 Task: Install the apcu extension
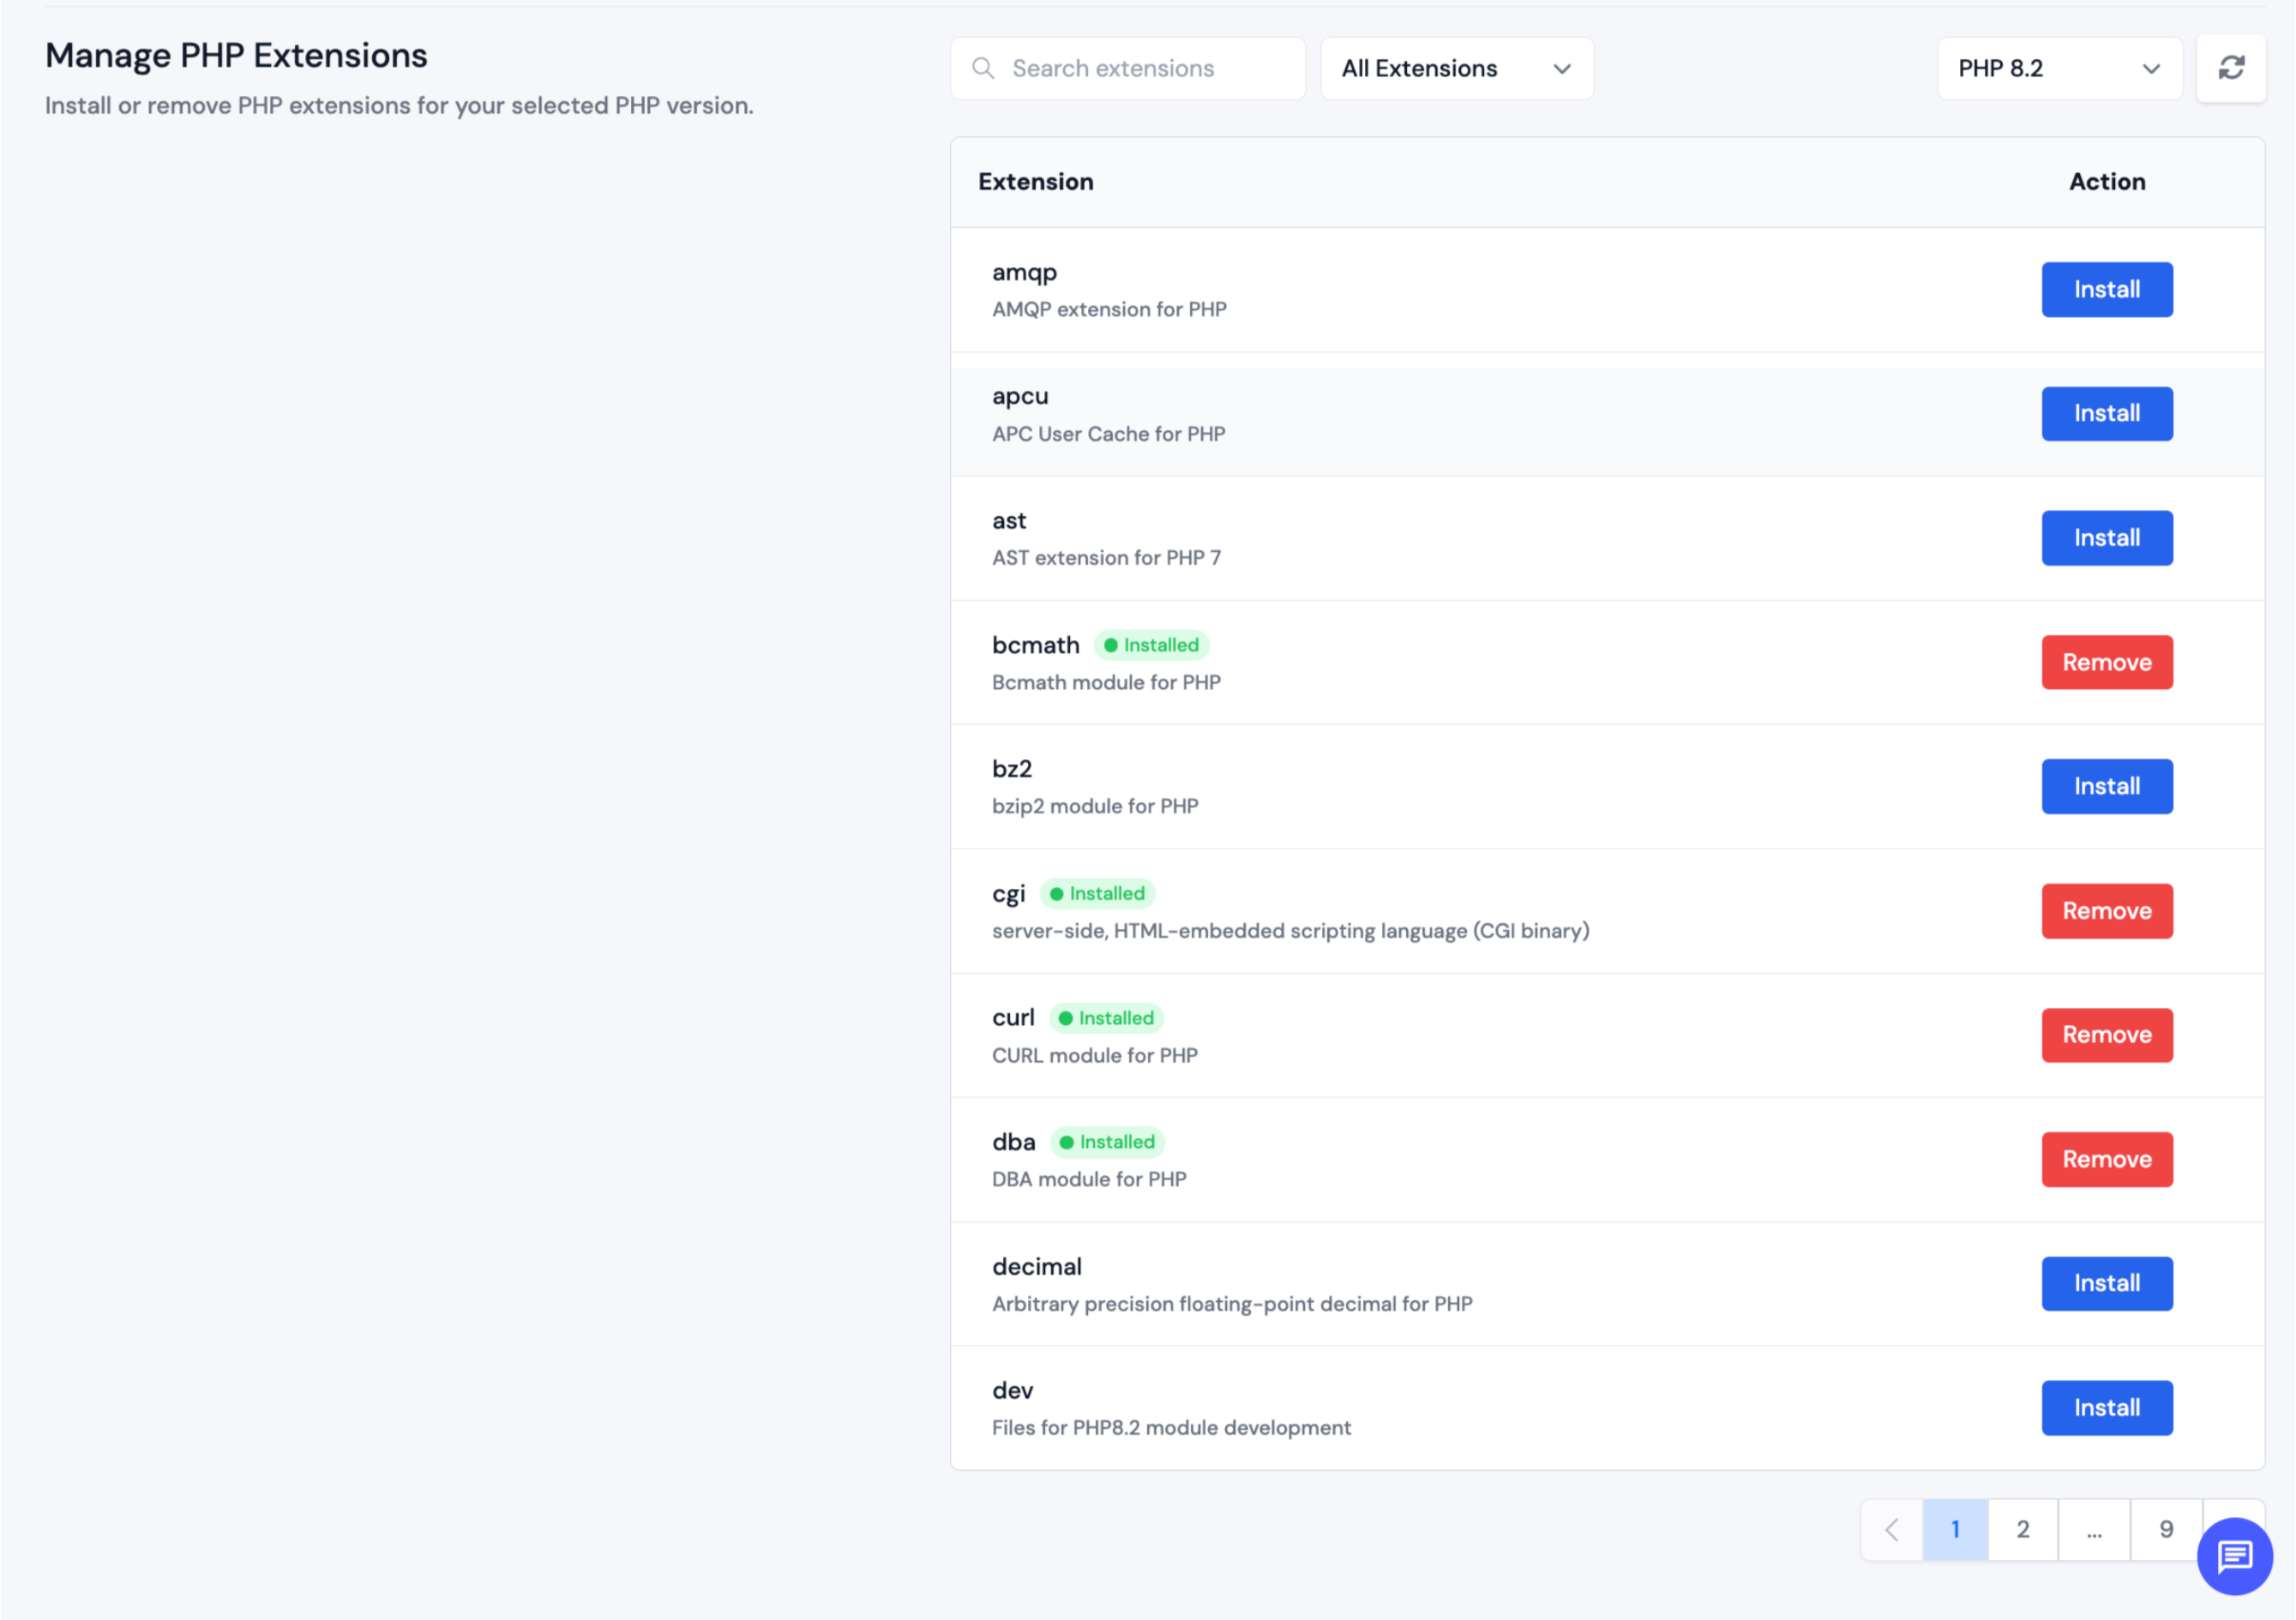pos(2107,413)
